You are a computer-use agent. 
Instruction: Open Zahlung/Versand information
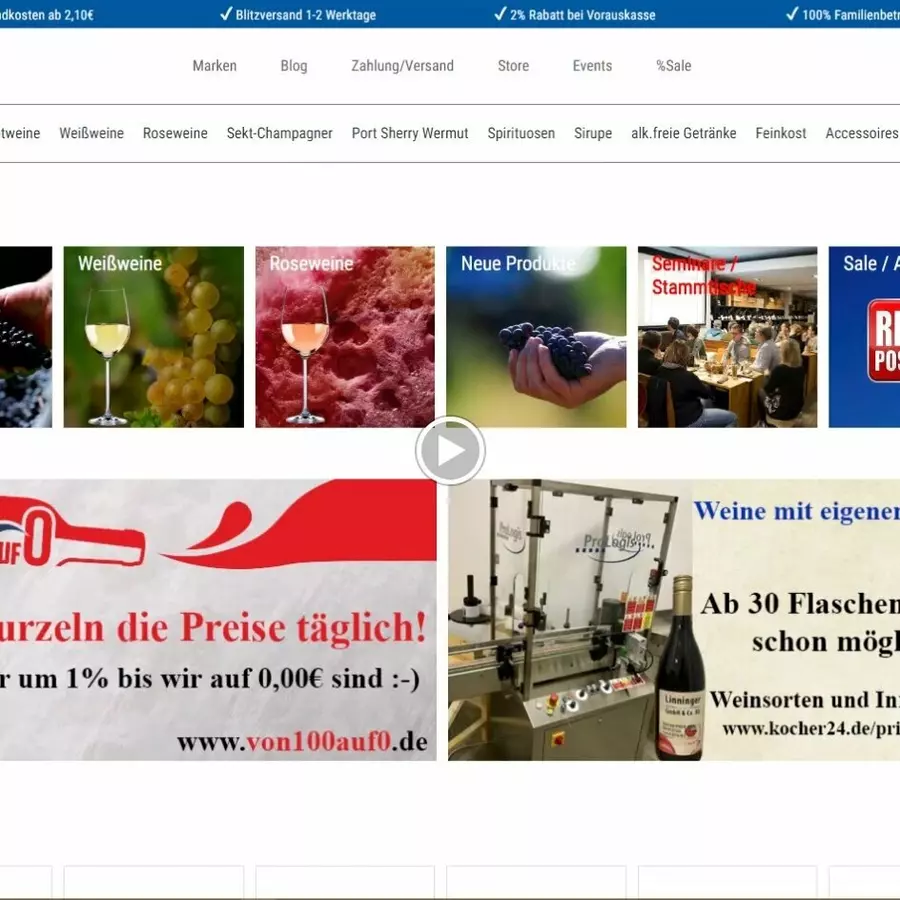click(x=402, y=66)
